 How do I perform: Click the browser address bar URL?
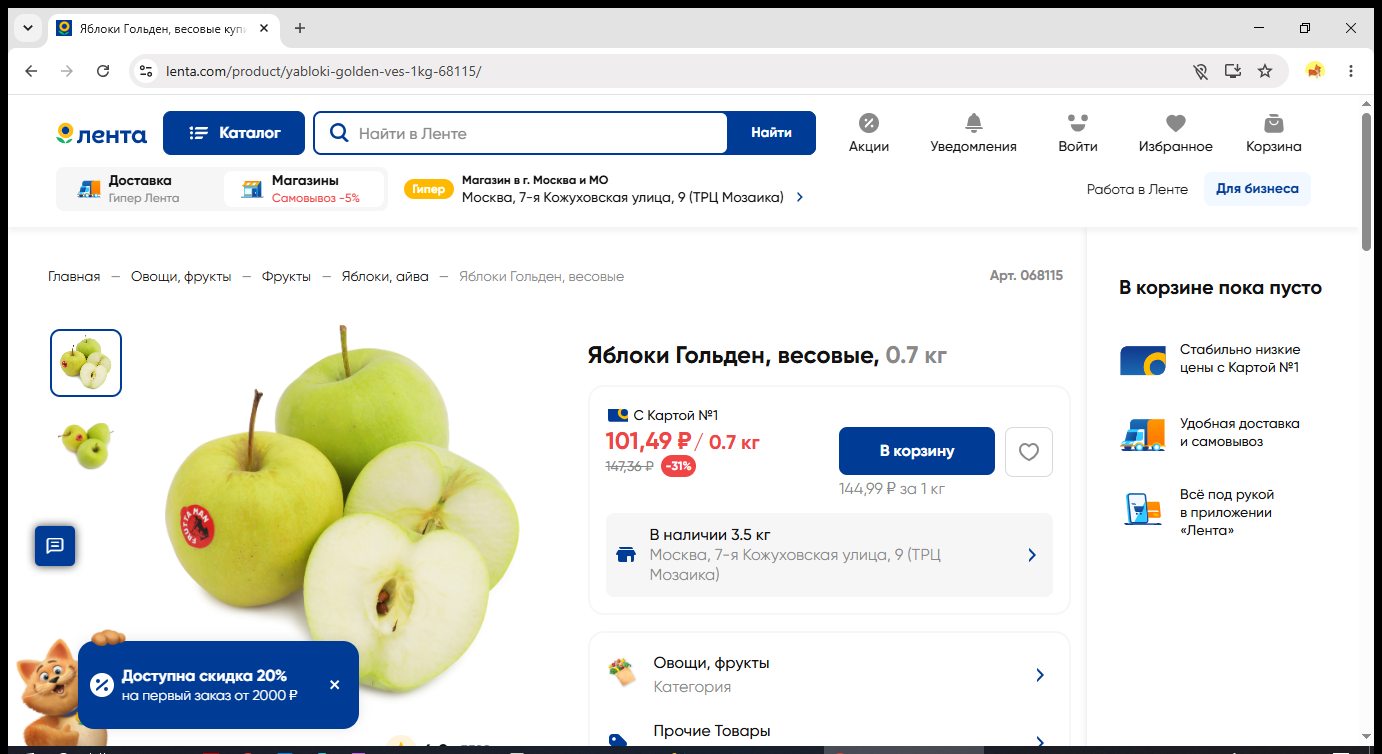click(x=323, y=71)
